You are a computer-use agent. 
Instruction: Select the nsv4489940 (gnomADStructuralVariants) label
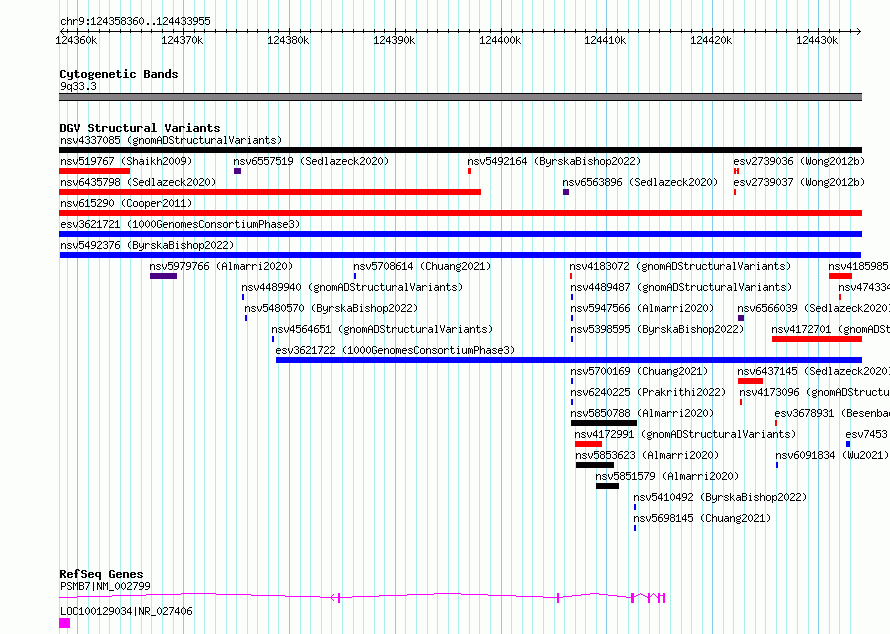(352, 287)
